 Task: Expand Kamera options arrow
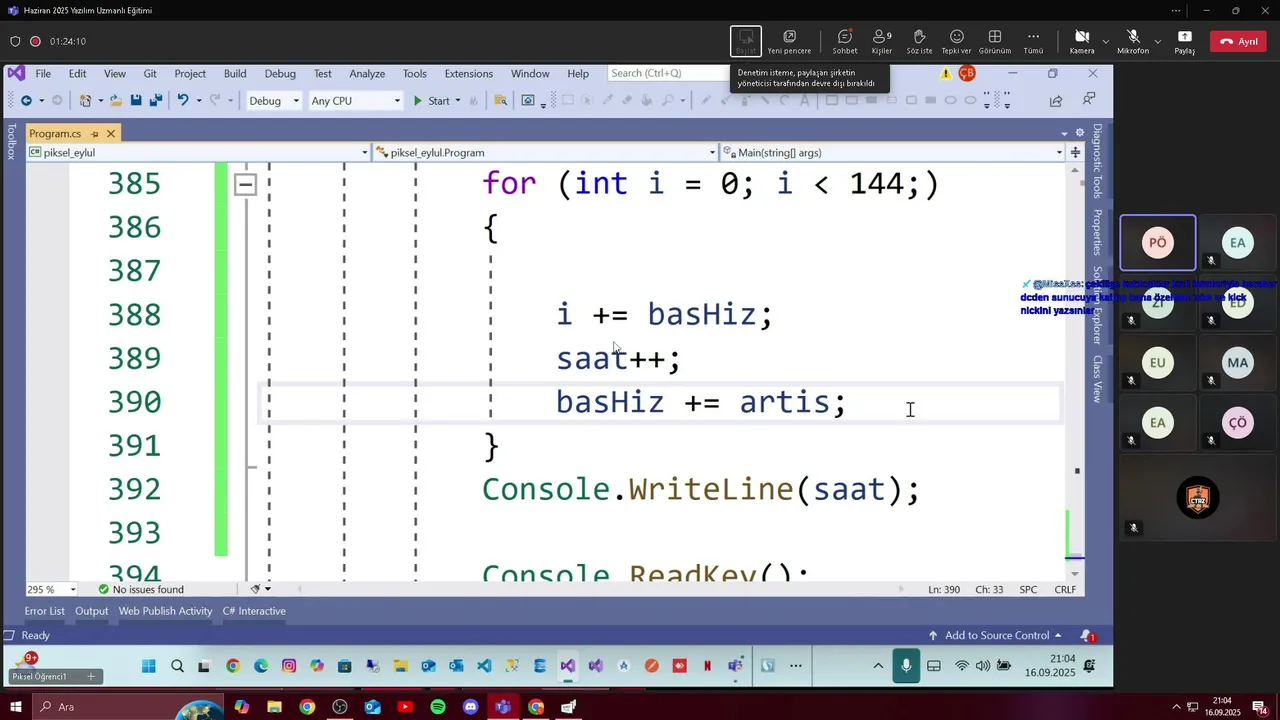click(1105, 42)
